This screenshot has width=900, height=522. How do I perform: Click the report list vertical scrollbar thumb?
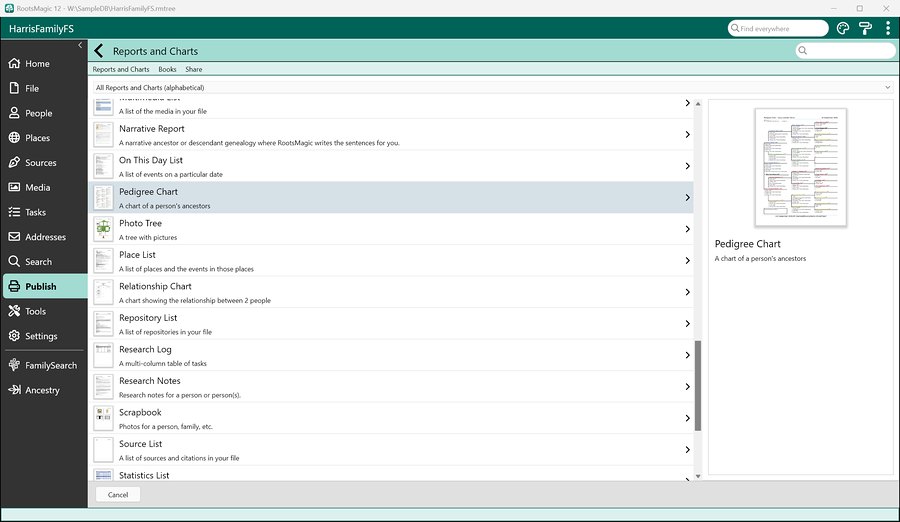pos(698,385)
